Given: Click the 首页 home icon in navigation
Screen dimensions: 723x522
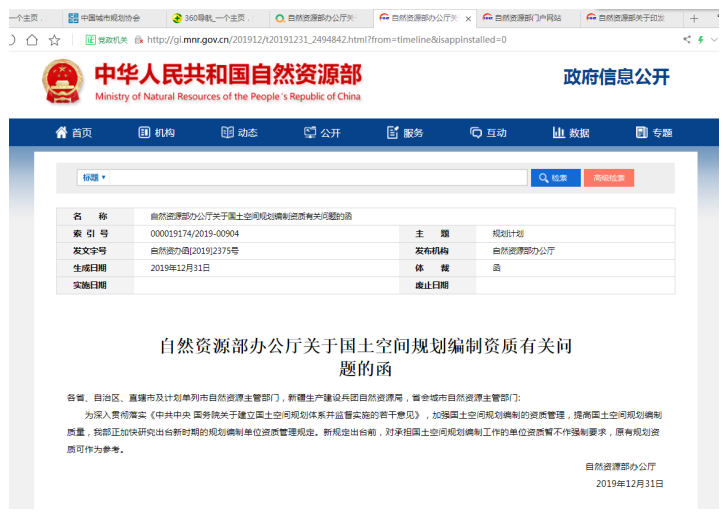Looking at the screenshot, I should pos(60,133).
